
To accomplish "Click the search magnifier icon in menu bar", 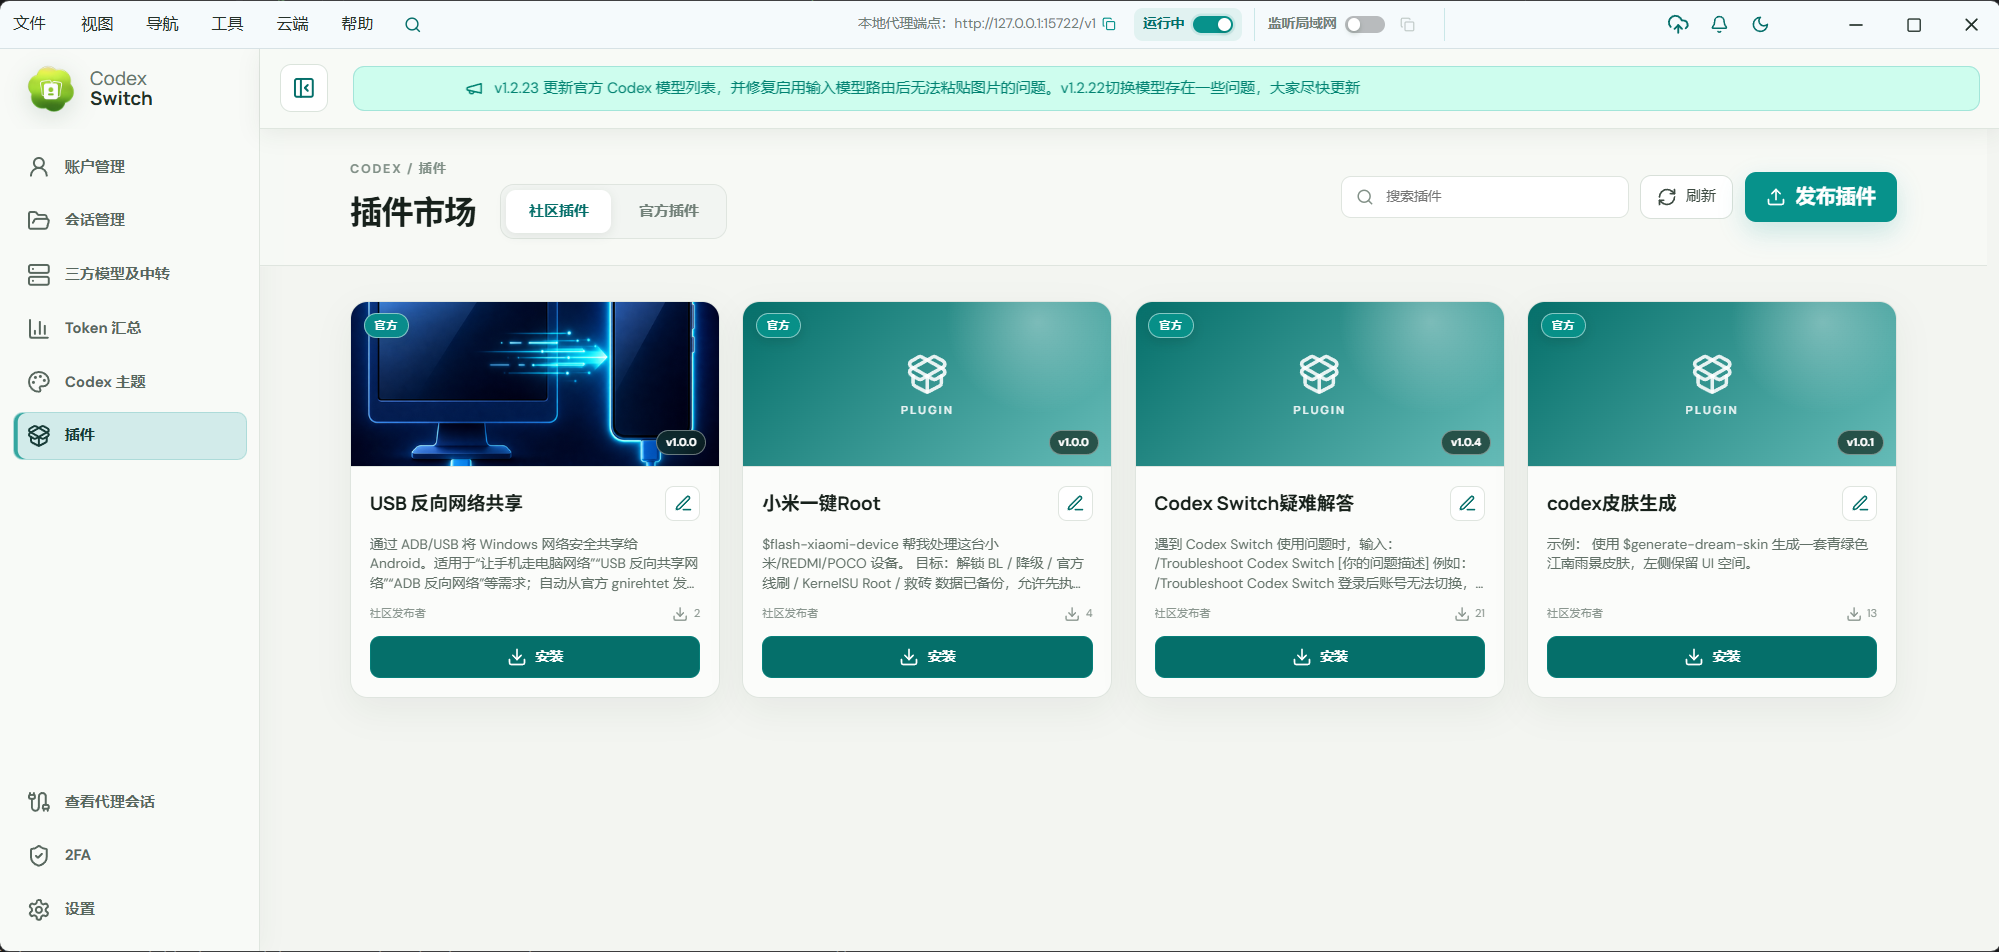I will coord(412,25).
